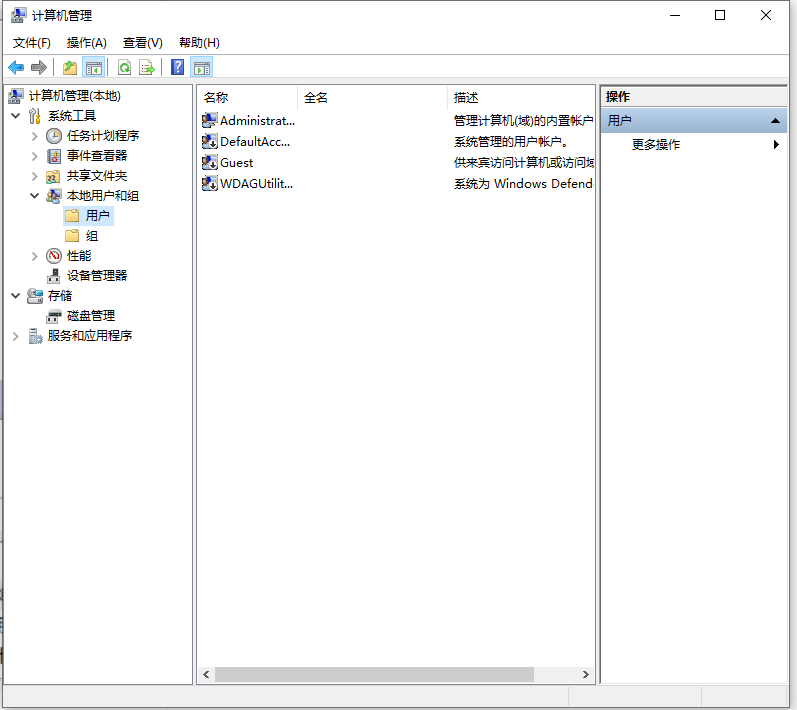
Task: Sort by the 名称 column header
Action: tap(247, 97)
